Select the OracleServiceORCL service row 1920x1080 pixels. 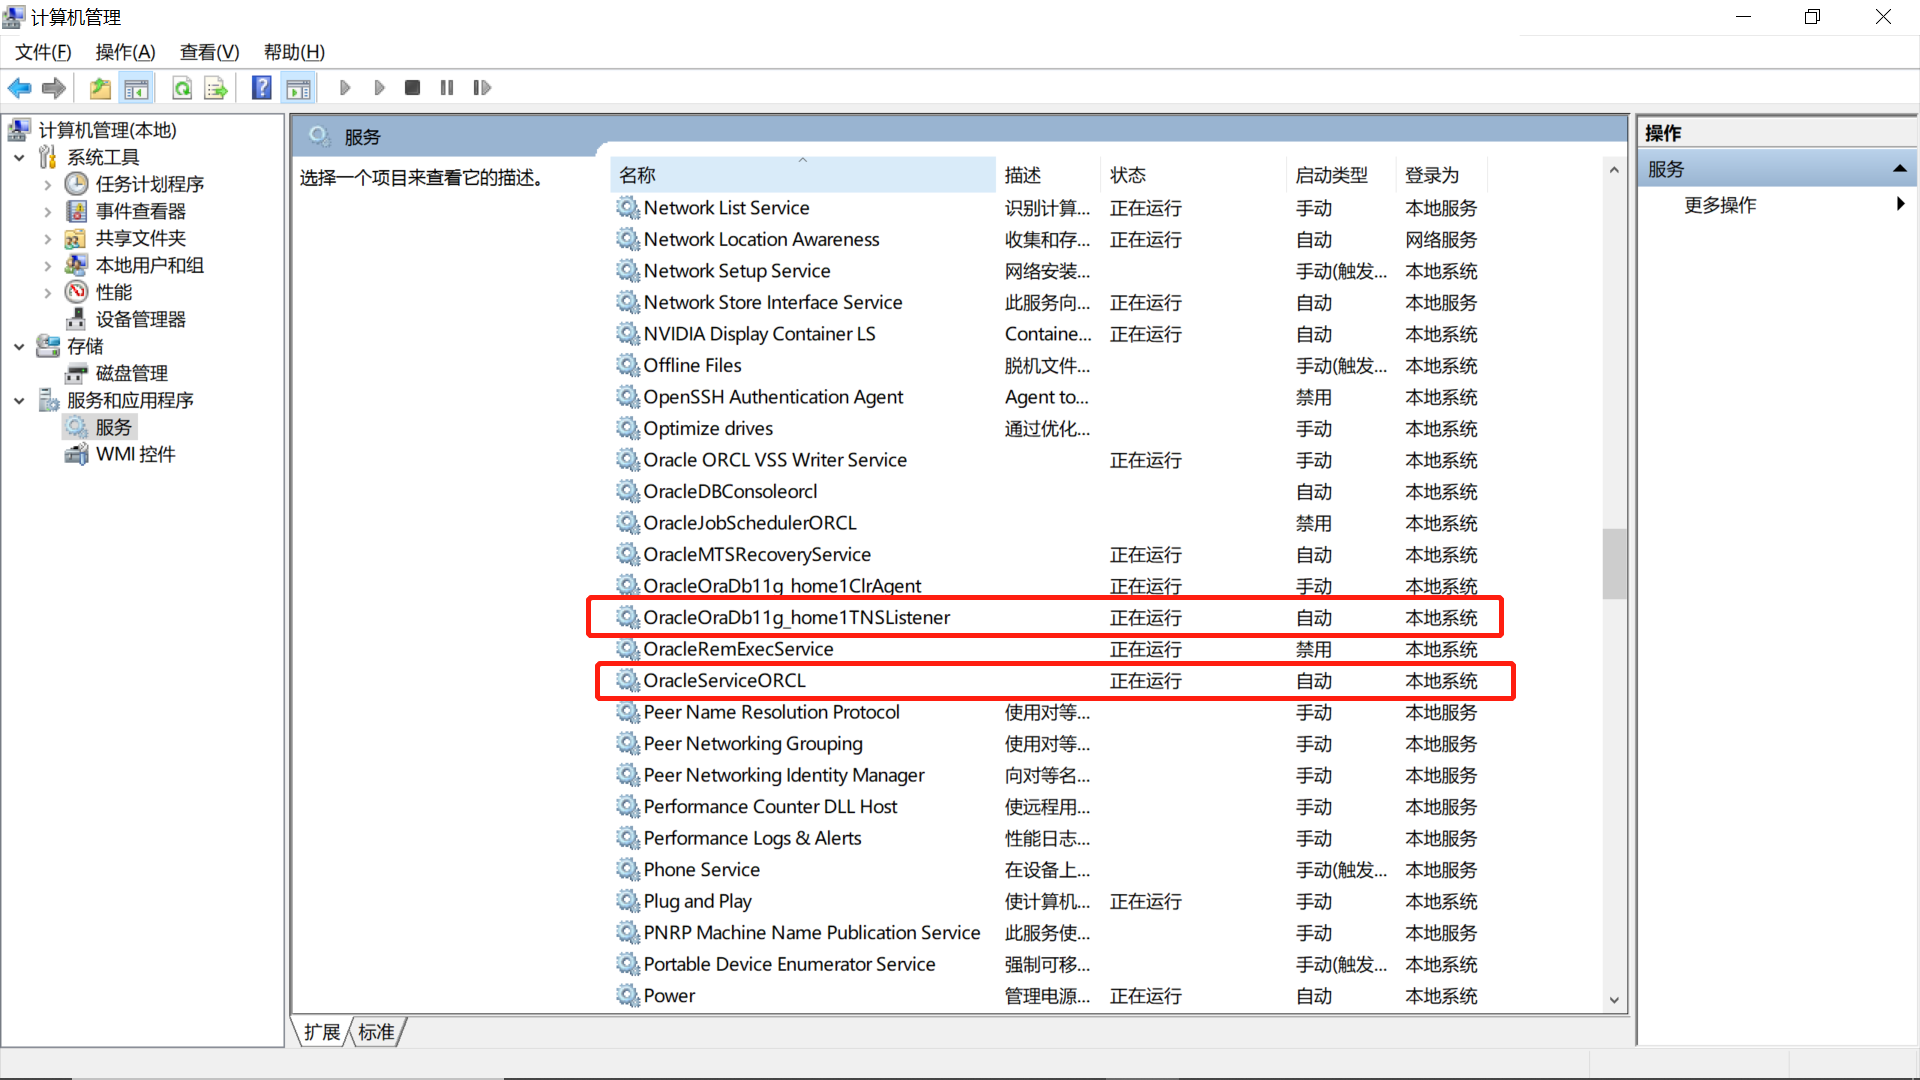tap(724, 681)
